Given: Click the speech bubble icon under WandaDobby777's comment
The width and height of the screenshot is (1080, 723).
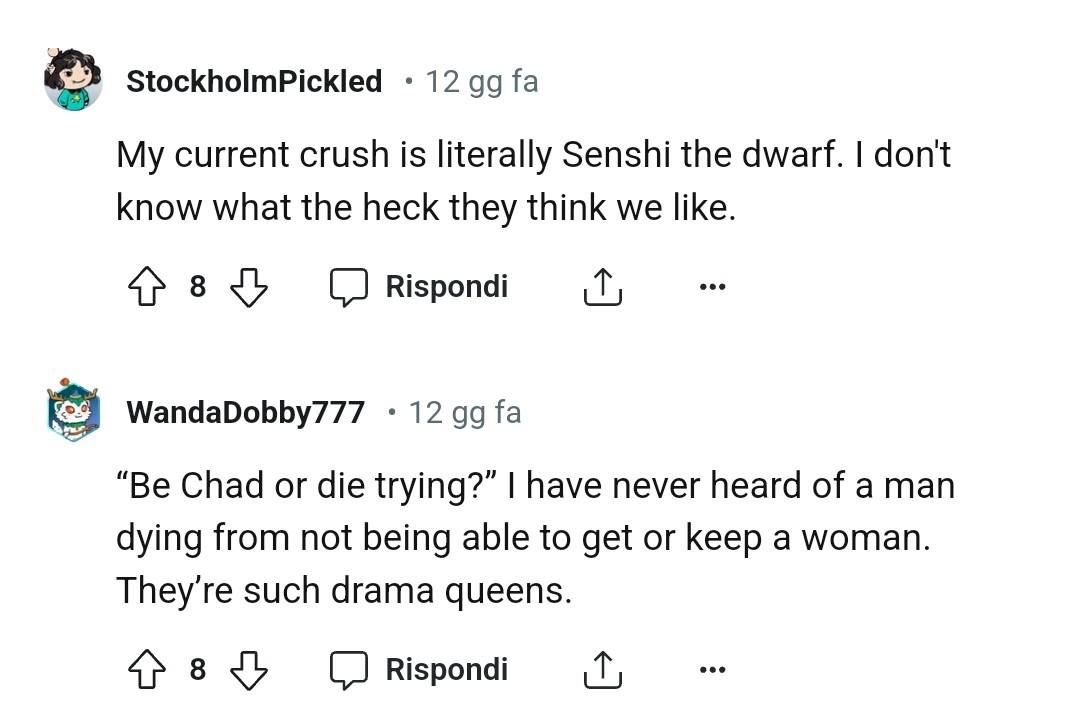Looking at the screenshot, I should (x=350, y=669).
